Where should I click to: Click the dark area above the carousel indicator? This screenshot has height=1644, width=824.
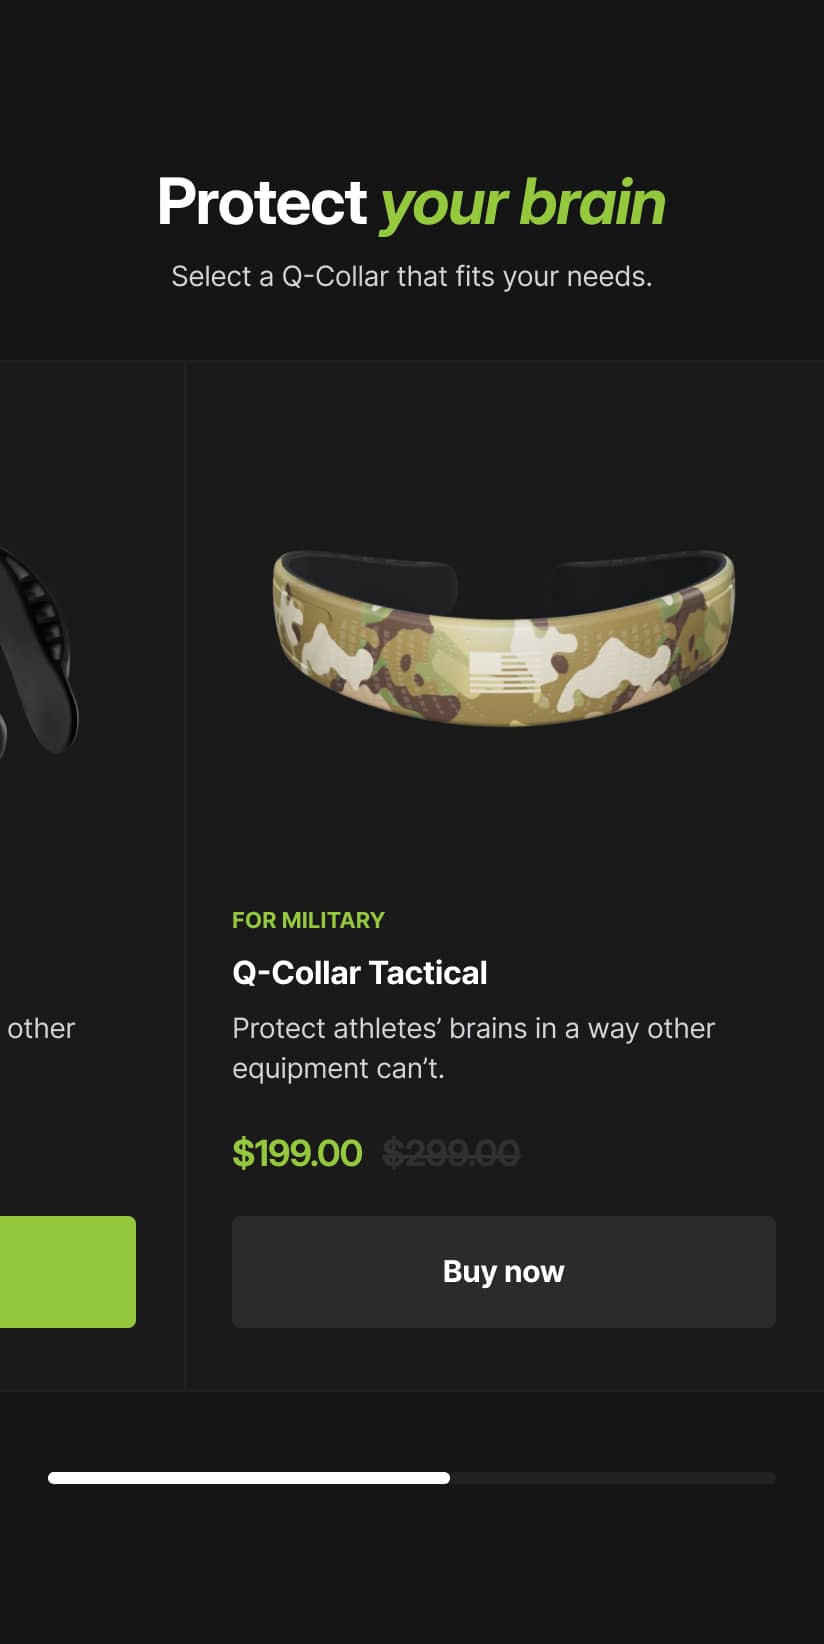[x=412, y=1420]
